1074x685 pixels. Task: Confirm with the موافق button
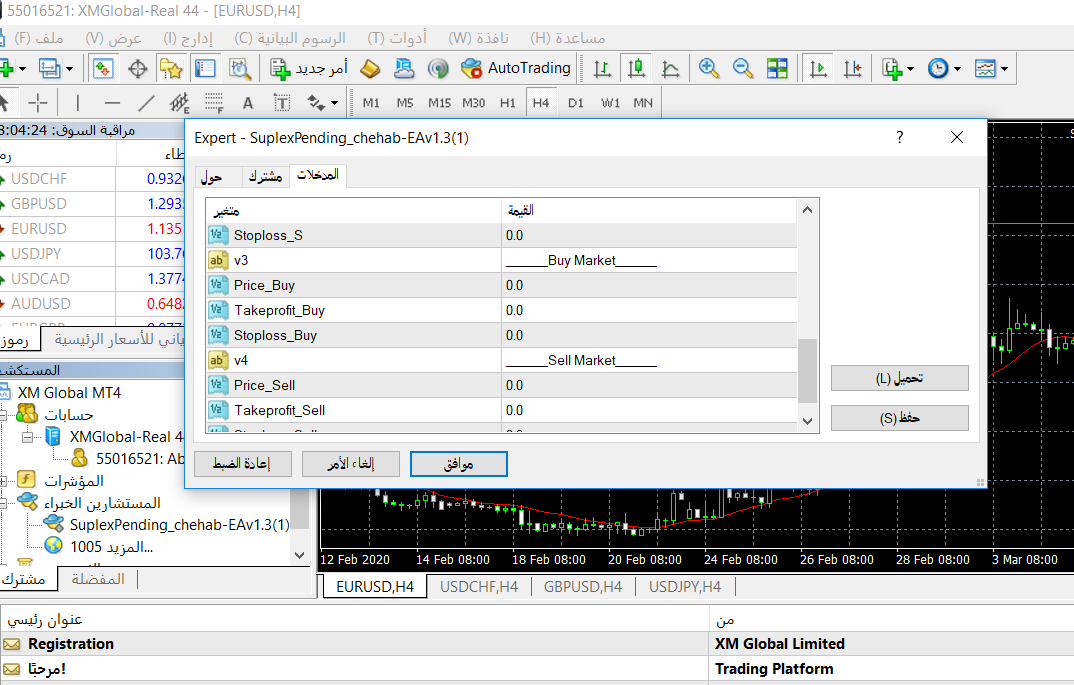pos(459,464)
